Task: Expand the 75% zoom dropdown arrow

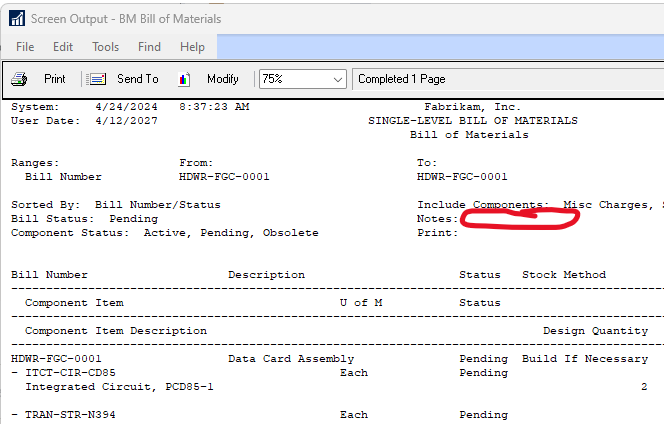Action: tap(336, 79)
